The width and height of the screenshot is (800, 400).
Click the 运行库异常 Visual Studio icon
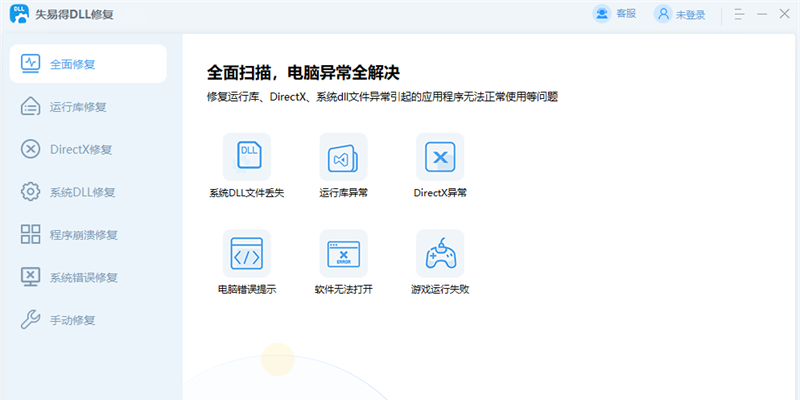tap(343, 157)
